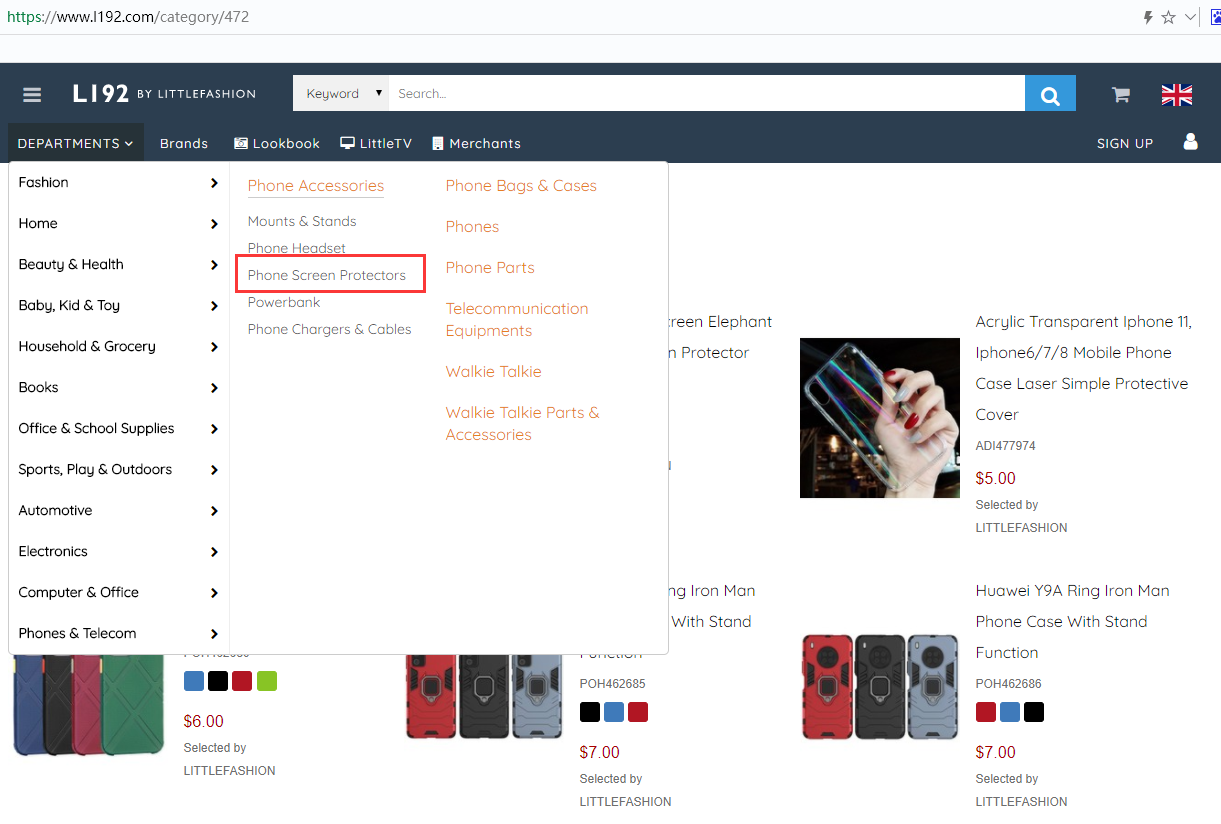Open the Mounts & Stands subcategory
The height and width of the screenshot is (824, 1221).
coord(302,221)
